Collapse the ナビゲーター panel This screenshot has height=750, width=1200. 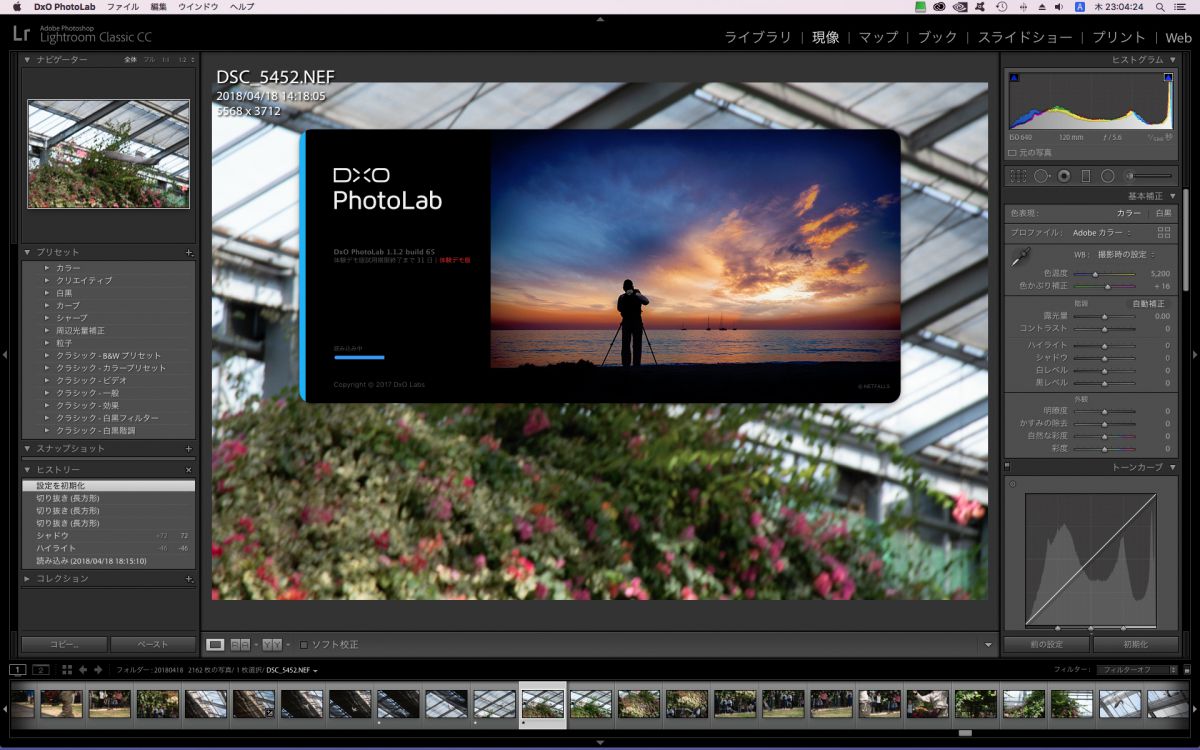(x=28, y=60)
